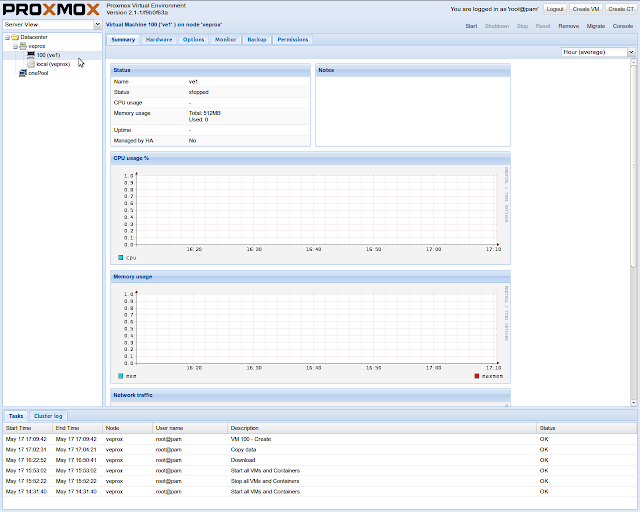Switch to the Summary tab
Viewport: 640px width, 512px height.
click(x=123, y=40)
